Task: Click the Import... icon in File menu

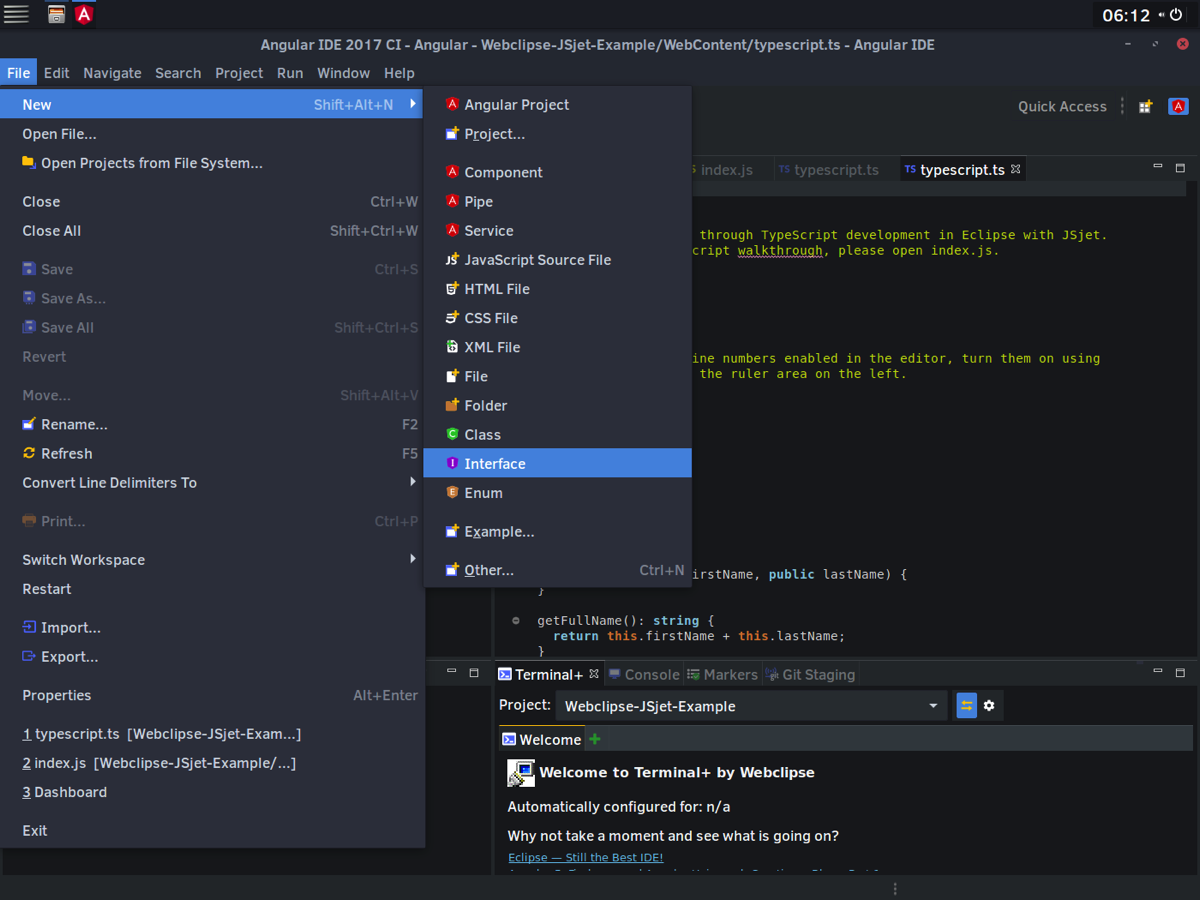Action: coord(29,627)
